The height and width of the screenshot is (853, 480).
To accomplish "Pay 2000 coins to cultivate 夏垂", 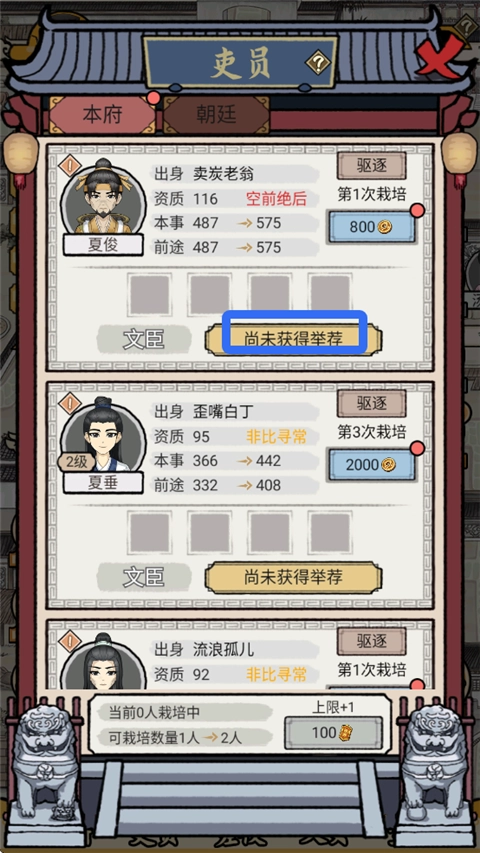I will point(372,465).
